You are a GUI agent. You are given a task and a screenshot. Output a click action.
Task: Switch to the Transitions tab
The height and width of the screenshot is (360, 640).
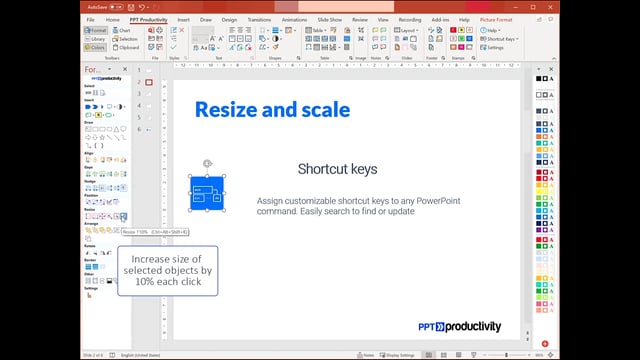pyautogui.click(x=259, y=20)
